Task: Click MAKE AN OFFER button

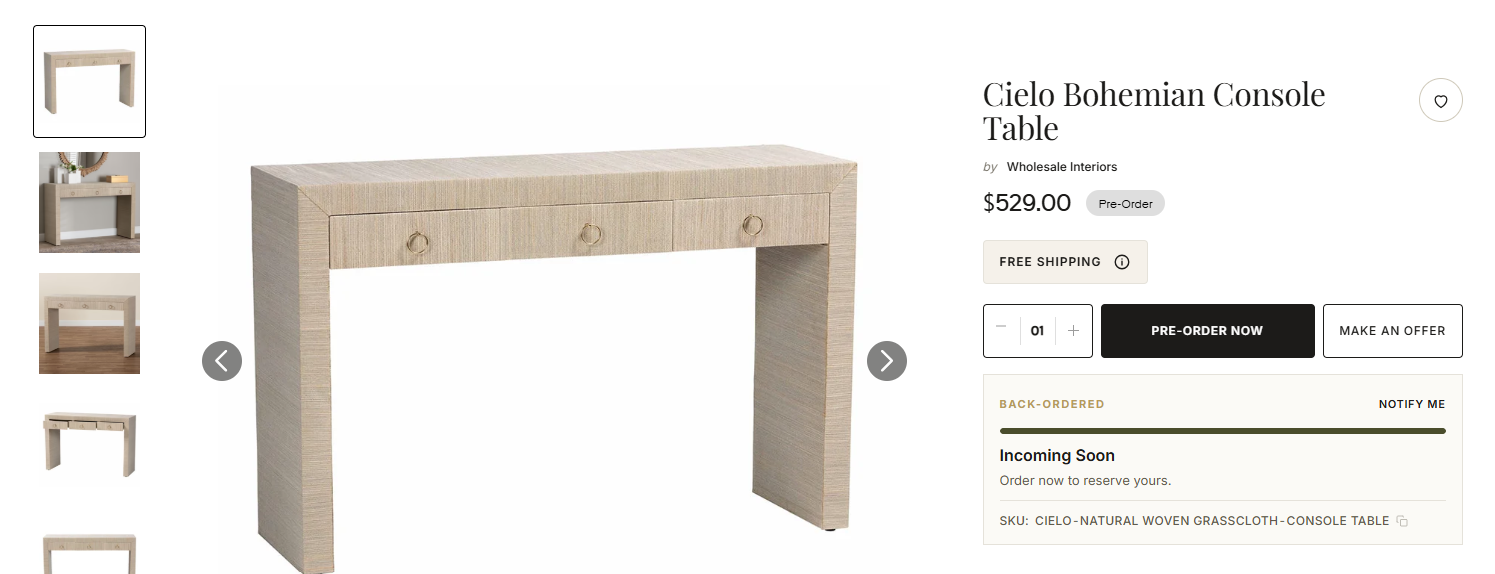Action: pyautogui.click(x=1392, y=331)
